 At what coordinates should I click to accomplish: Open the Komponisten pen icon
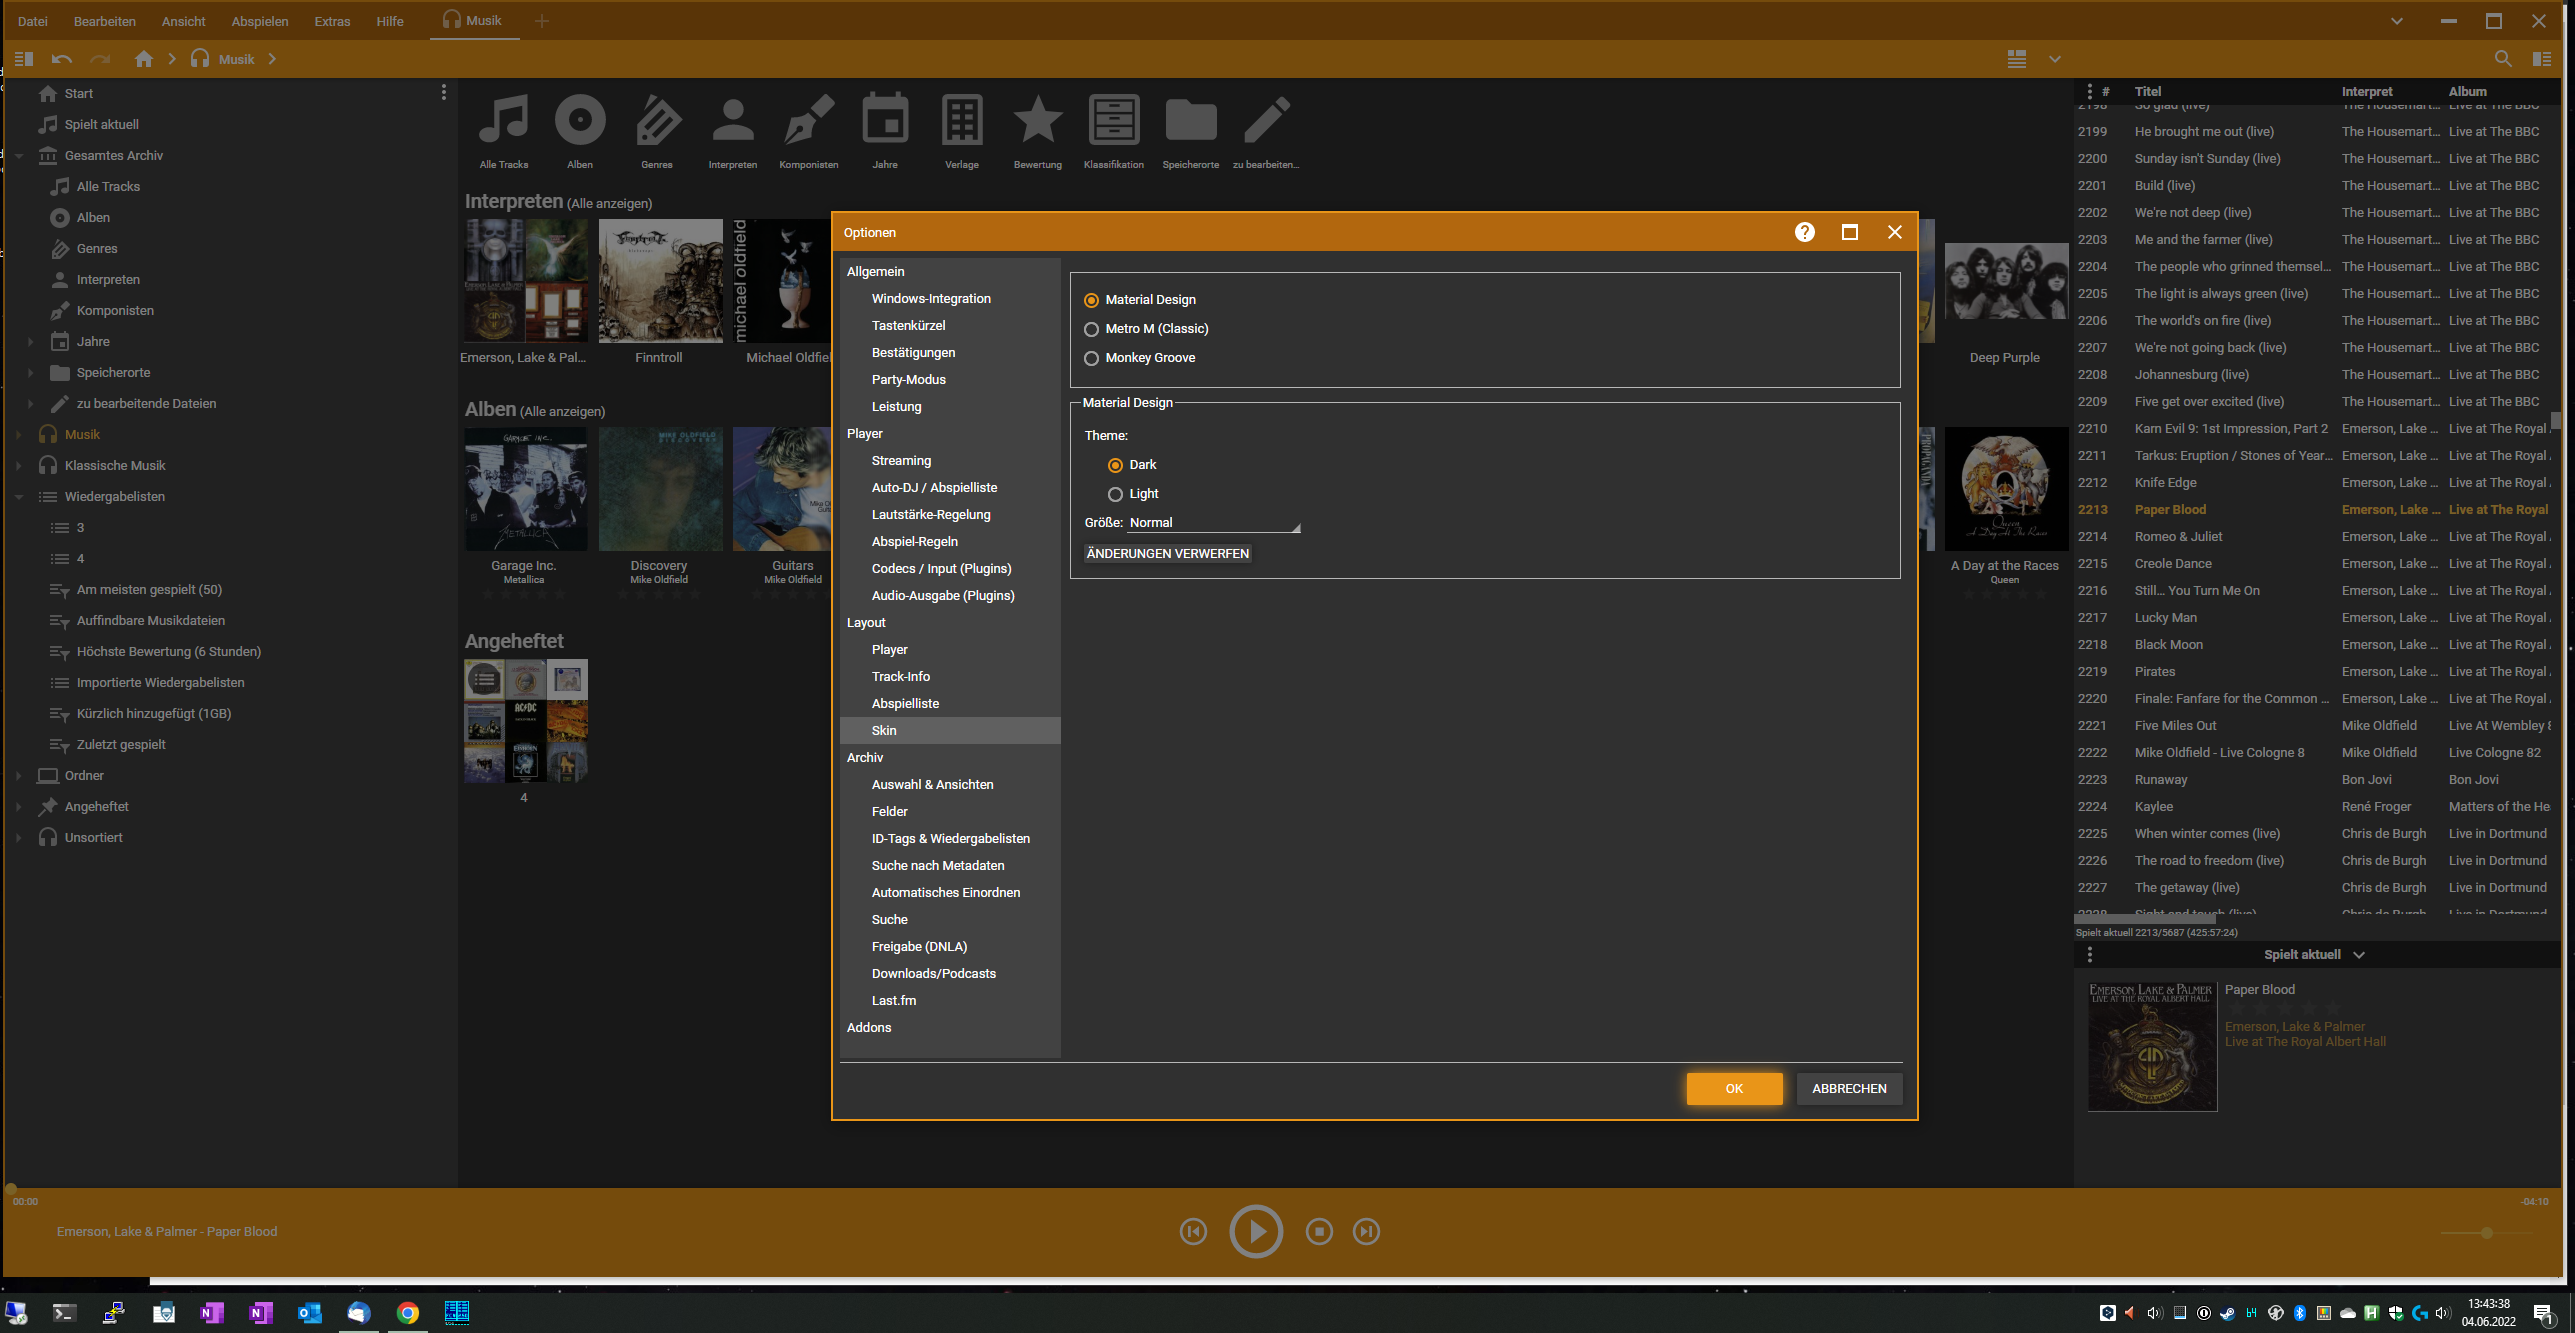[x=809, y=121]
